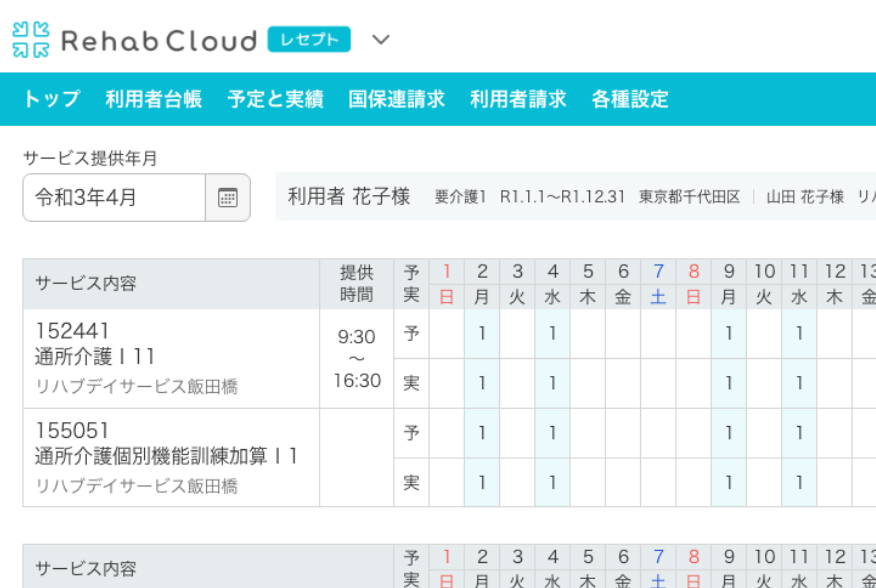
Task: Click 152441 予 cell for day 11
Action: click(x=799, y=334)
